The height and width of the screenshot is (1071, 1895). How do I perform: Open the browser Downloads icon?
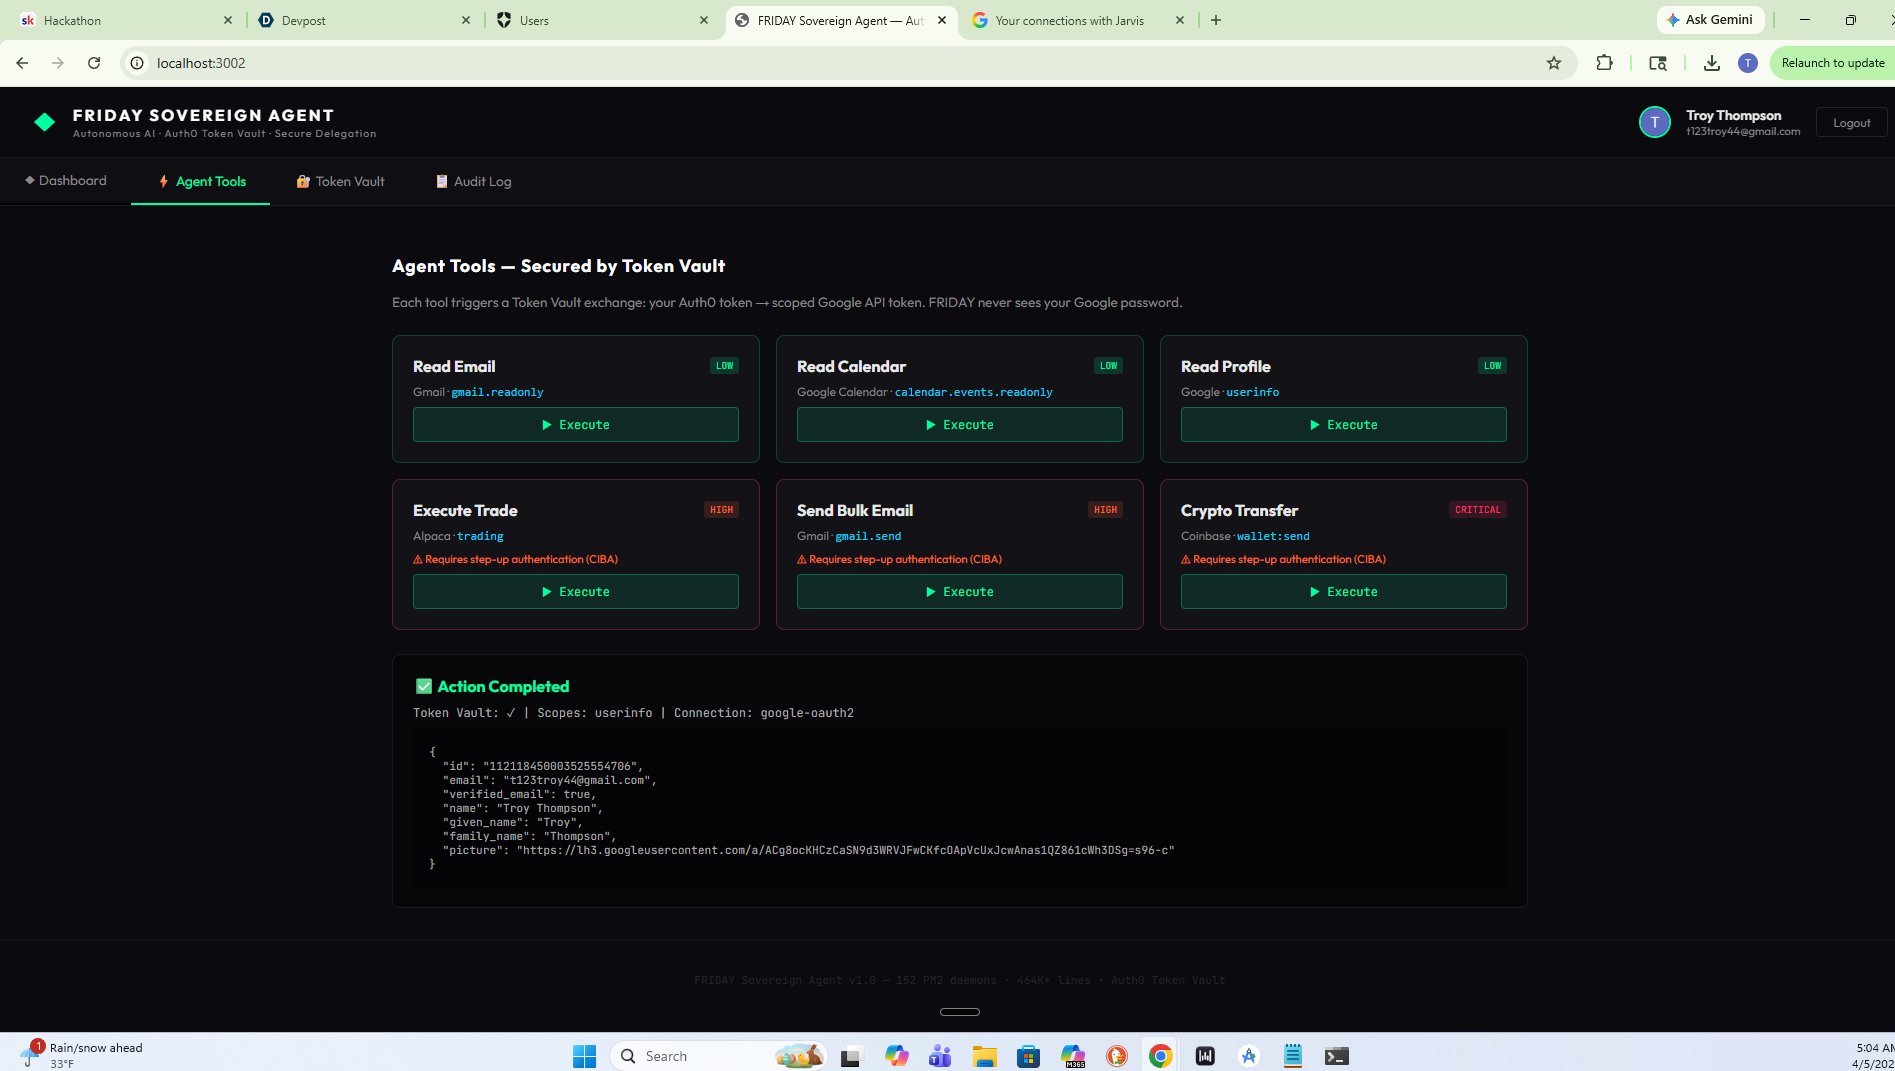[x=1712, y=63]
